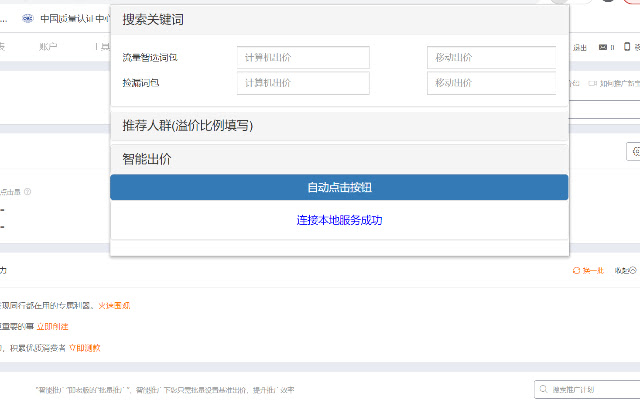This screenshot has height=400, width=640.
Task: Open the 账户 menu item
Action: [48, 47]
